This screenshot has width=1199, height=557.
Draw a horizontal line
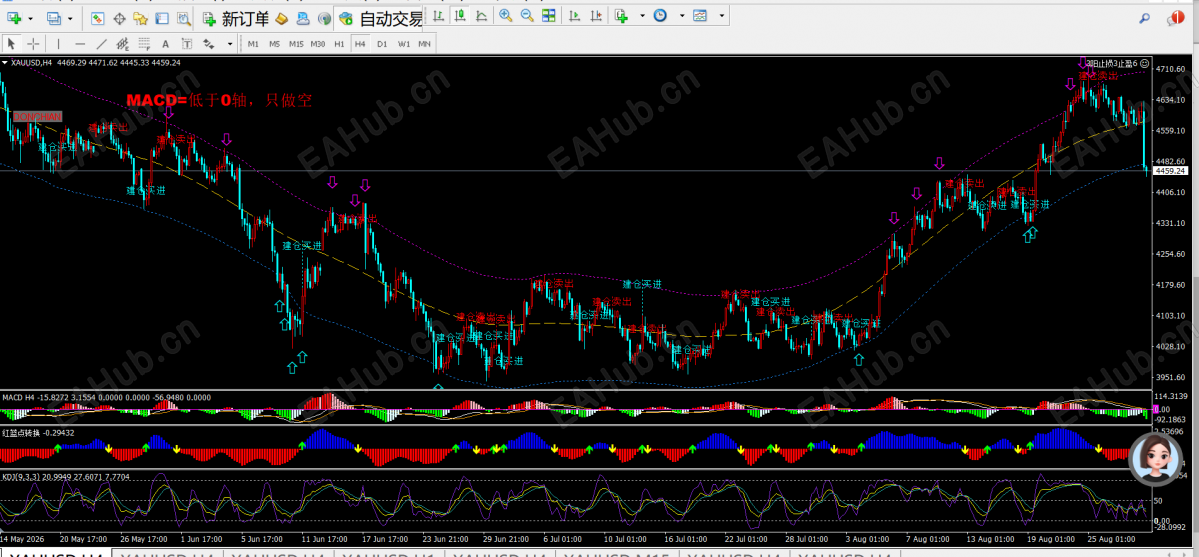[x=80, y=44]
